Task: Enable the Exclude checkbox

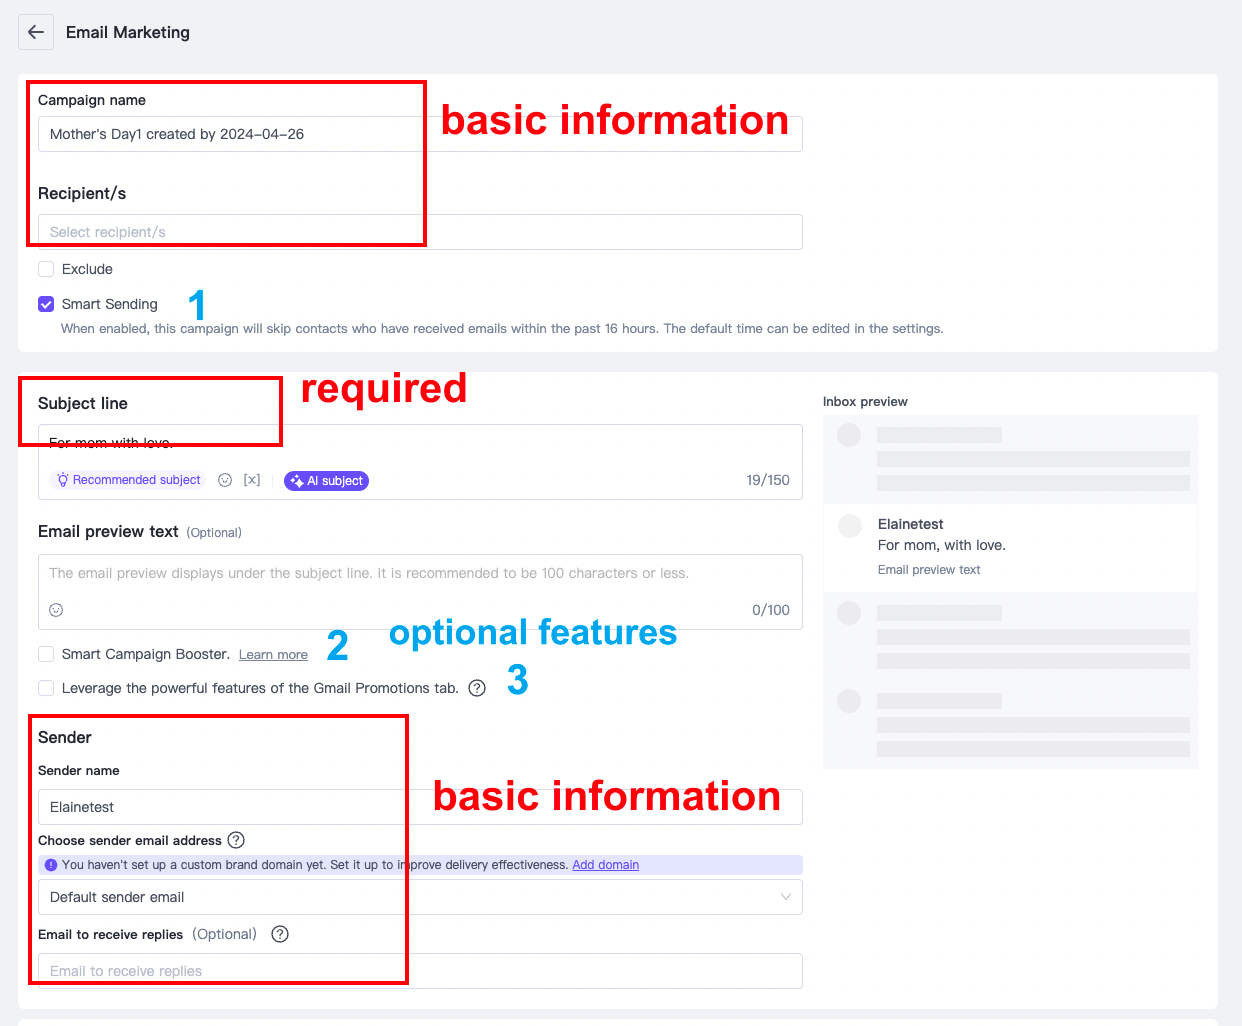Action: [x=46, y=269]
